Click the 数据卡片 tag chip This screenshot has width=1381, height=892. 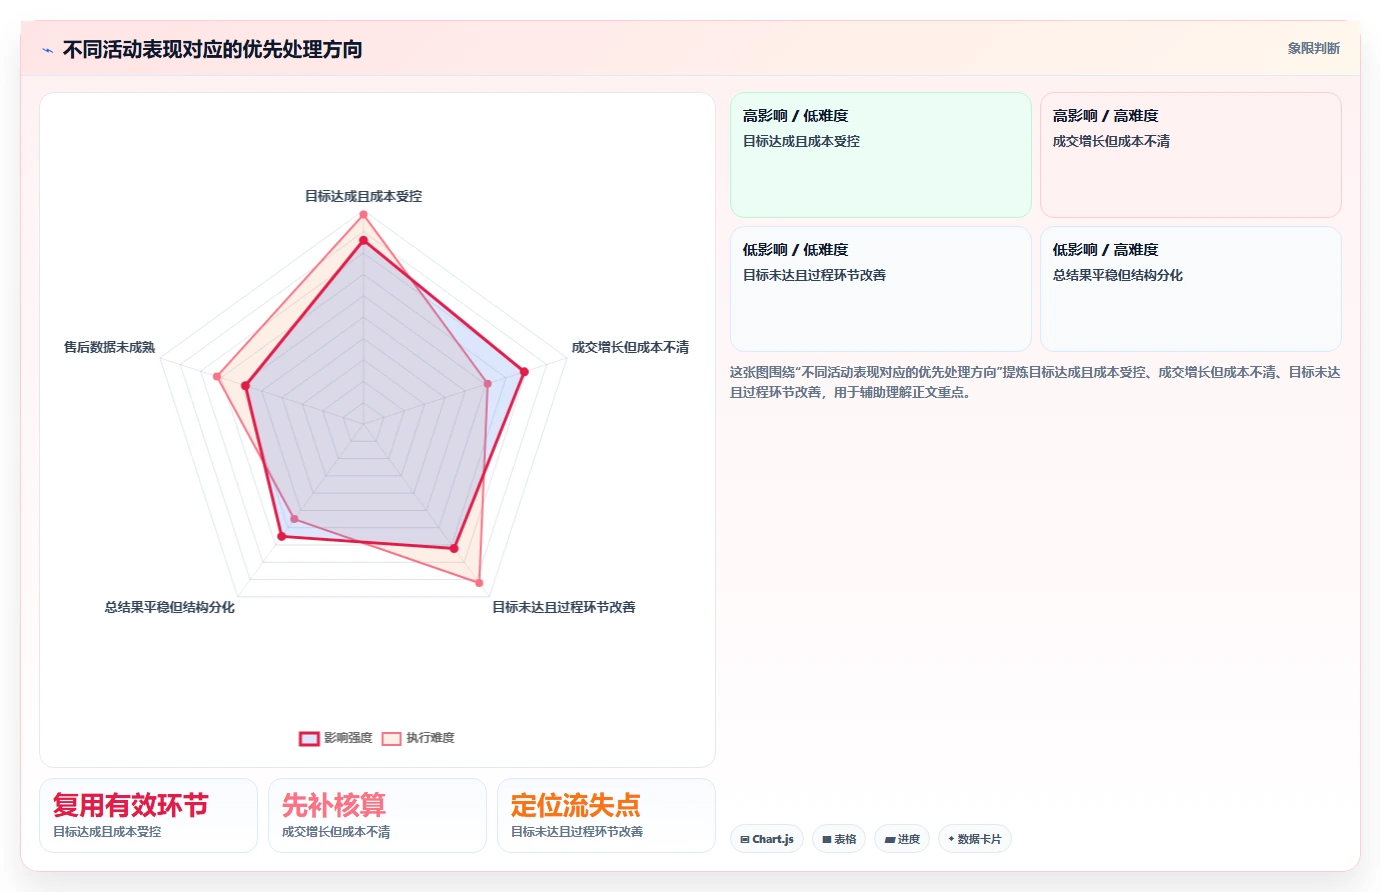pyautogui.click(x=975, y=839)
